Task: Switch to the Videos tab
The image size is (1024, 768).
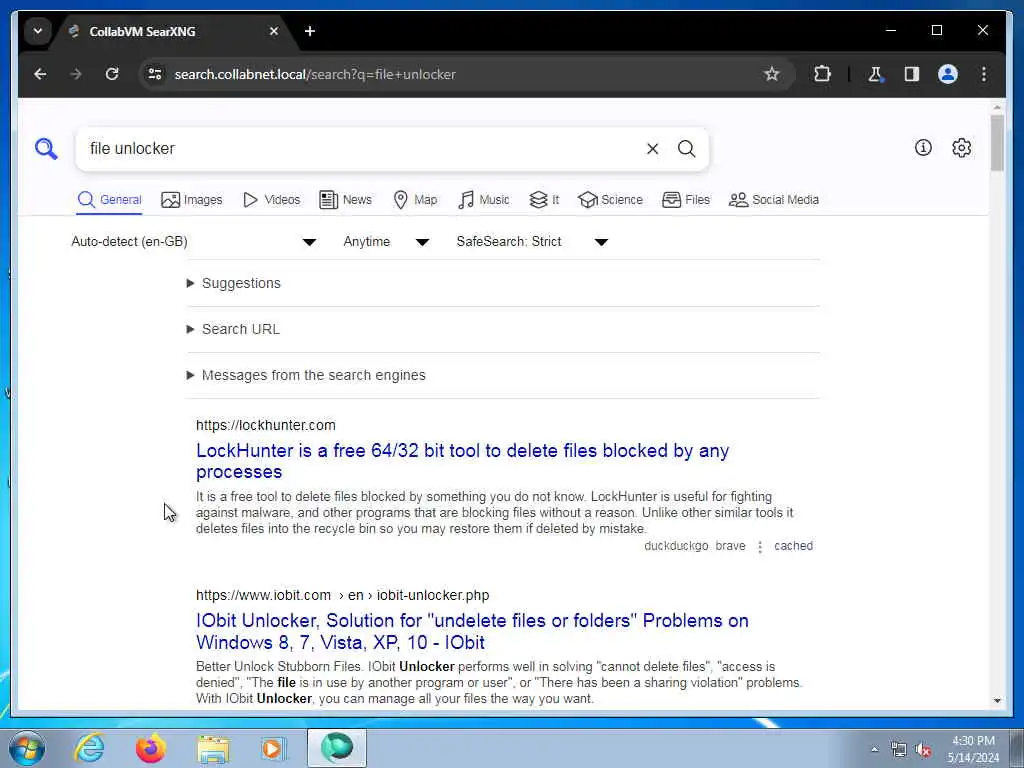Action: click(x=272, y=200)
